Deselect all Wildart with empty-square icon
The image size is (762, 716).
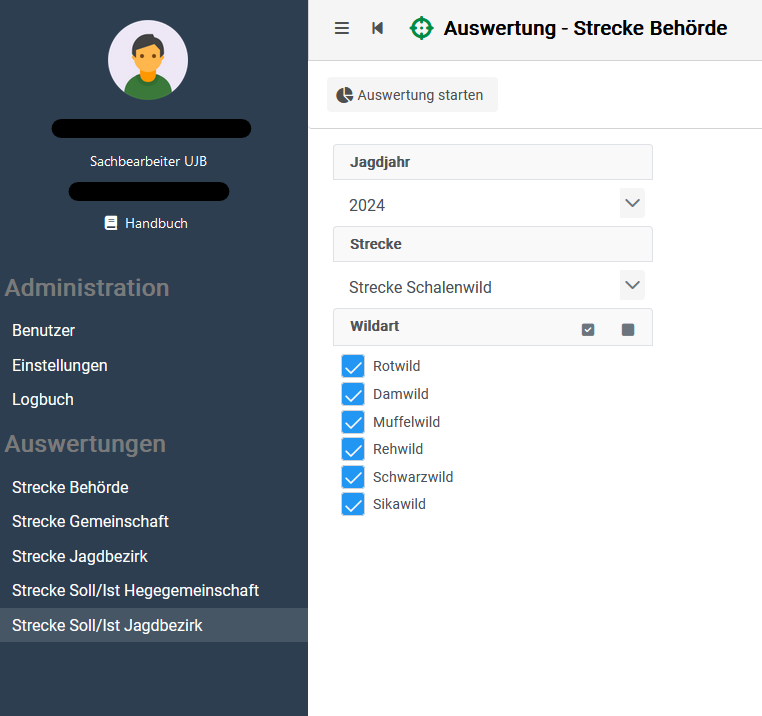[x=628, y=329]
